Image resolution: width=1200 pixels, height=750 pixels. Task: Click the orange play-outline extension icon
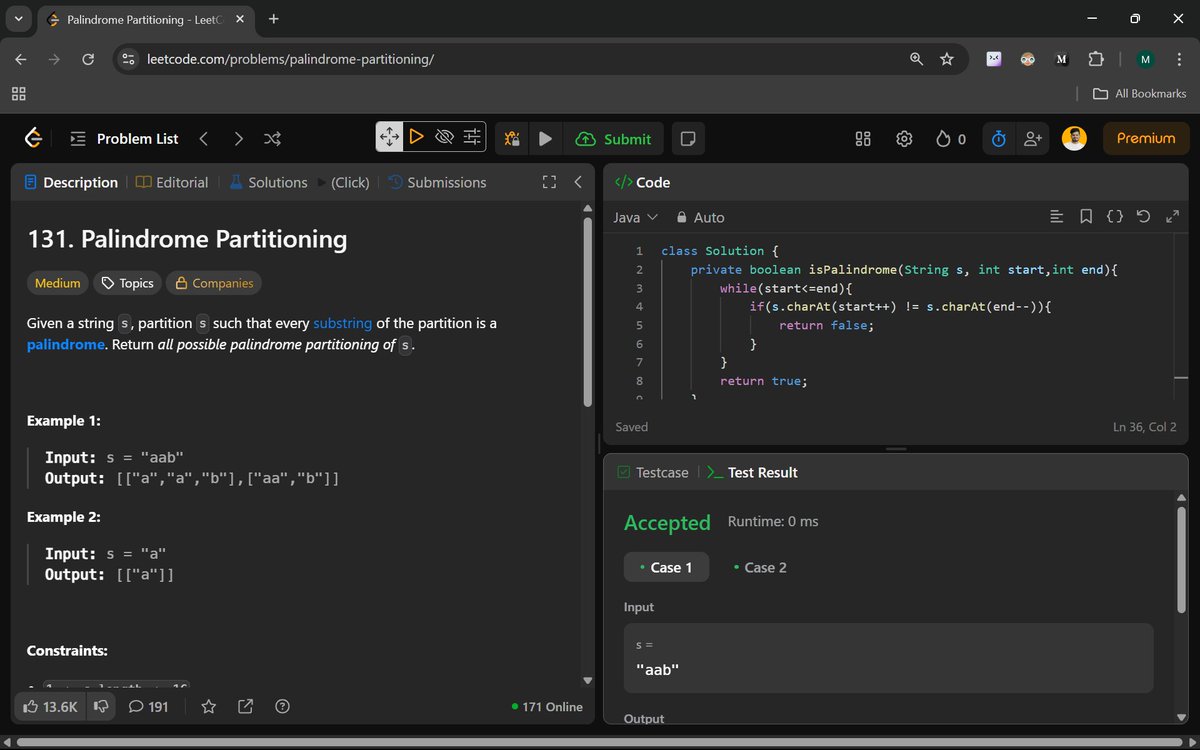click(x=417, y=137)
